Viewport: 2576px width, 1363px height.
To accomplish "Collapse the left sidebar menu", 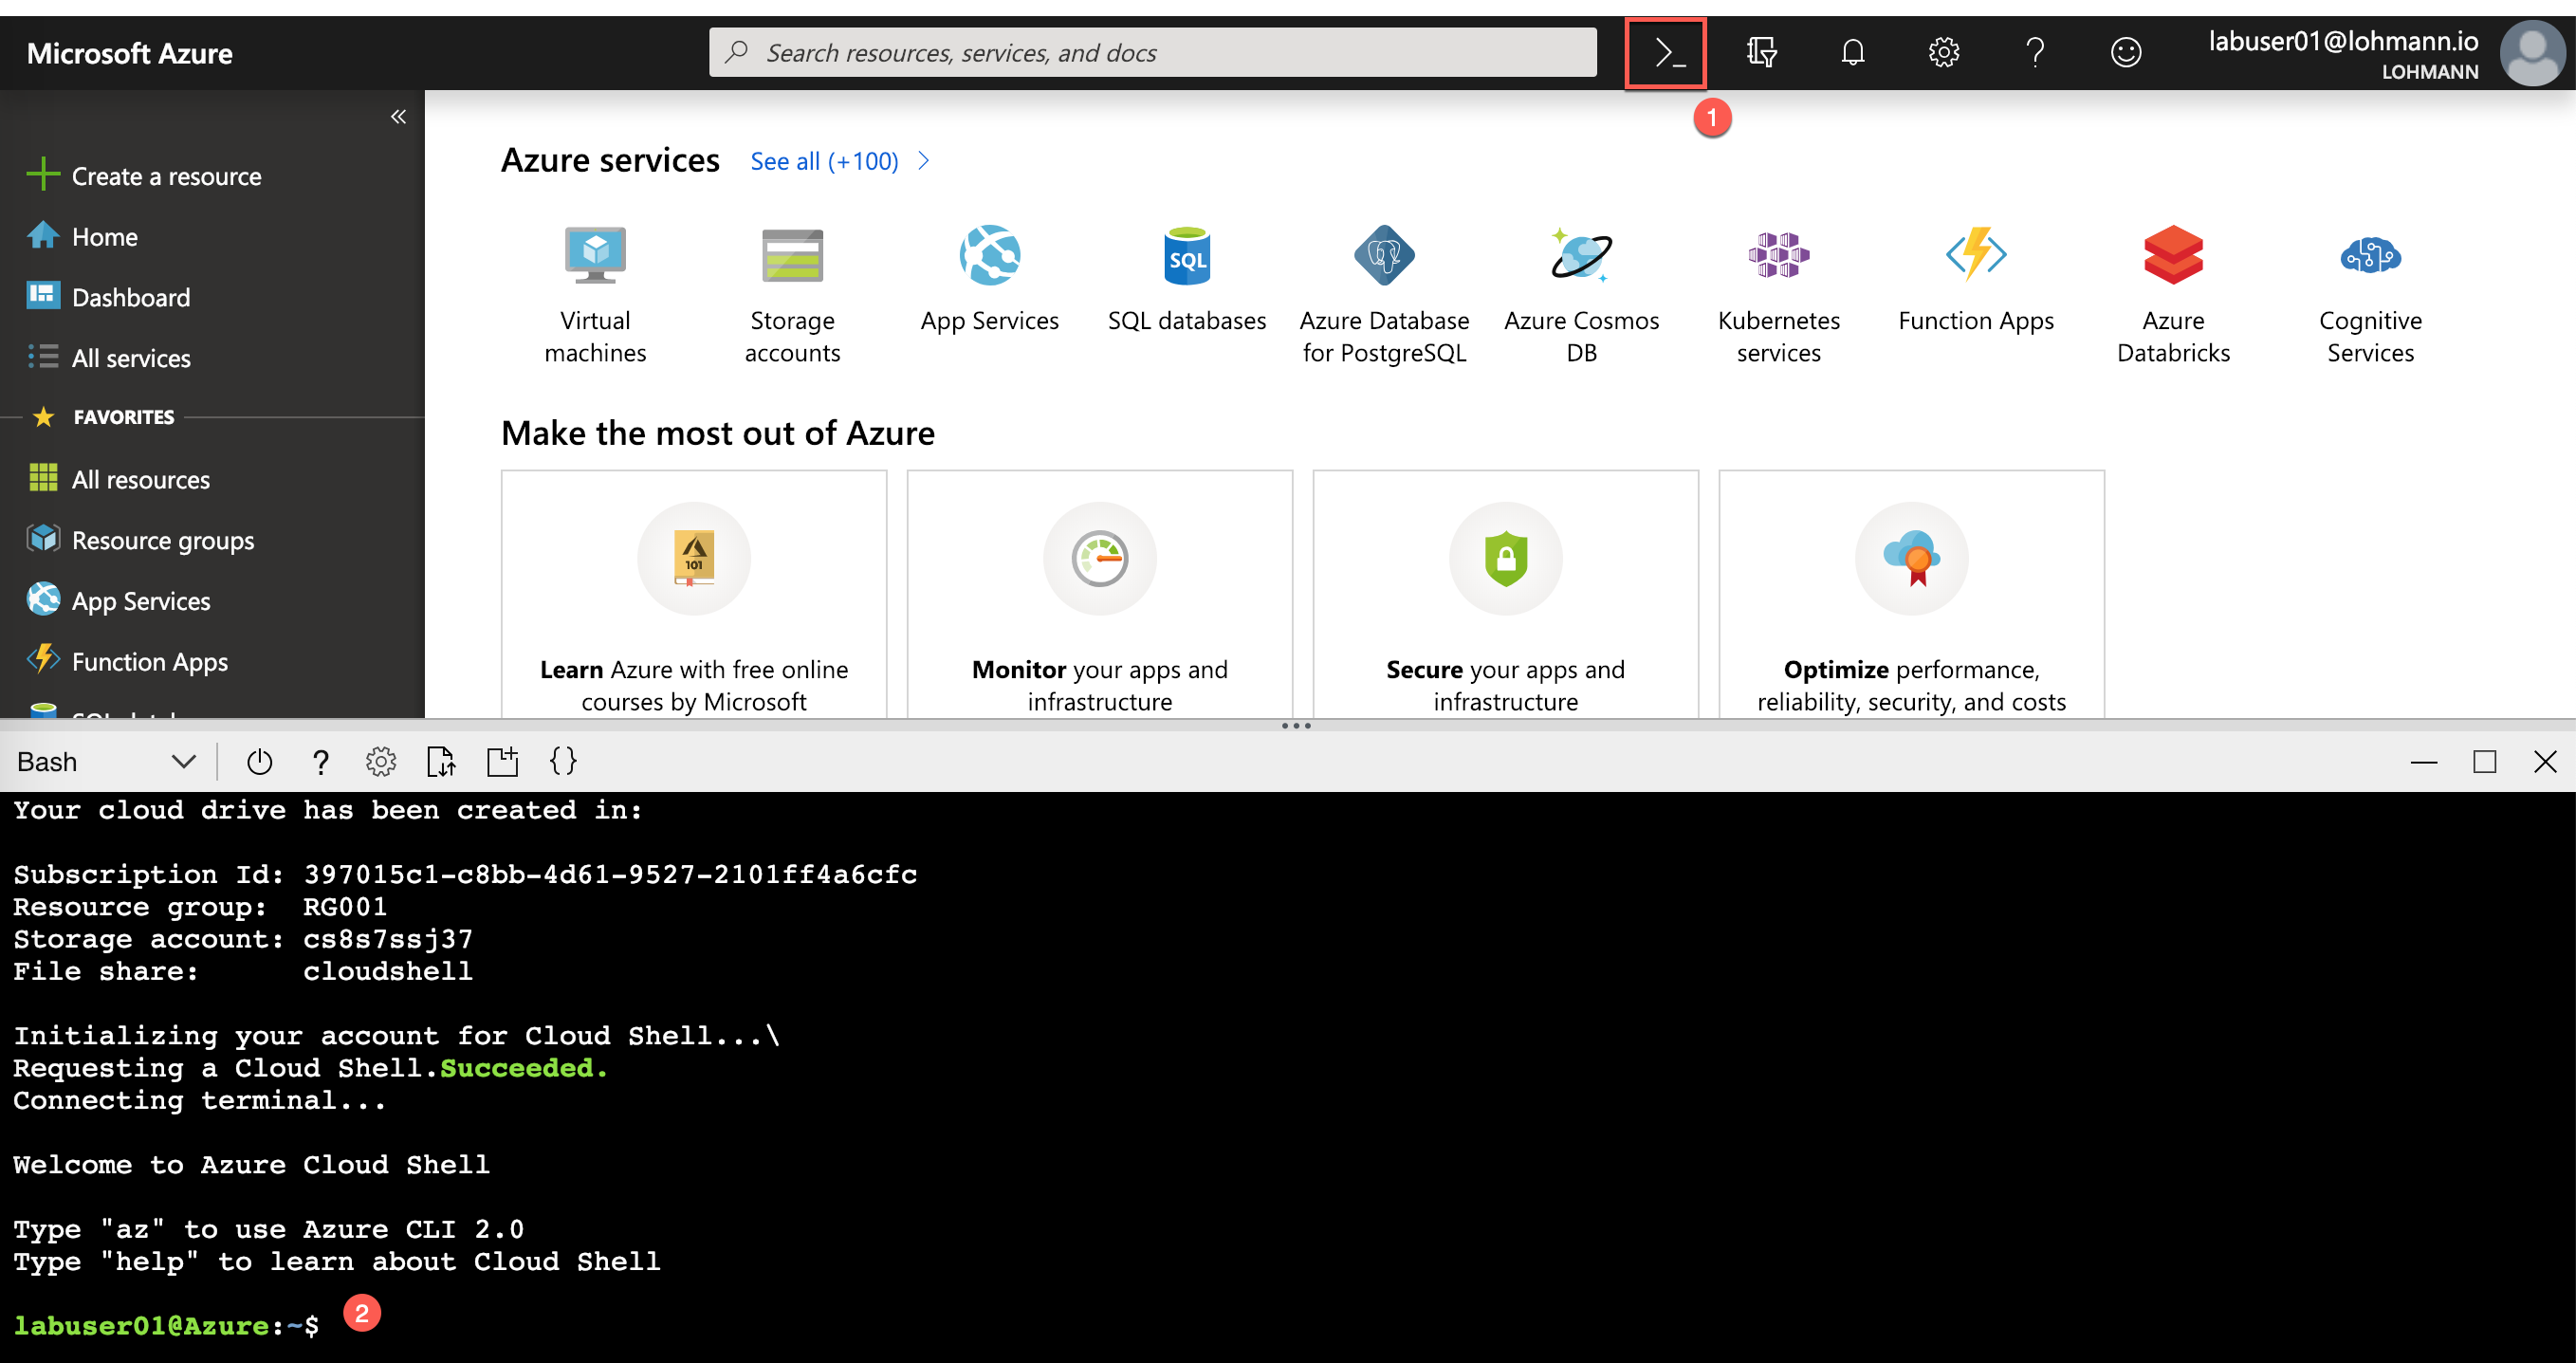I will coord(398,117).
